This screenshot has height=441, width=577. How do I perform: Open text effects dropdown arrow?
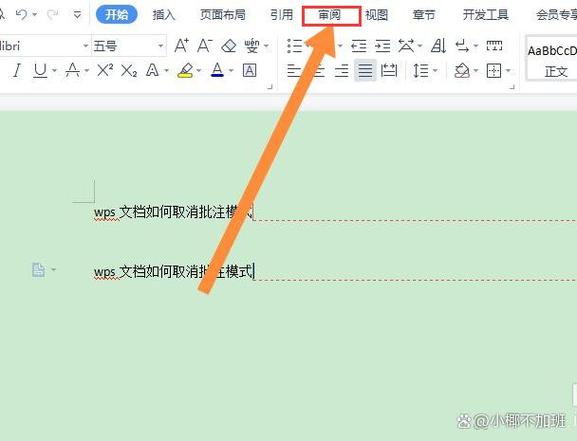click(x=166, y=70)
